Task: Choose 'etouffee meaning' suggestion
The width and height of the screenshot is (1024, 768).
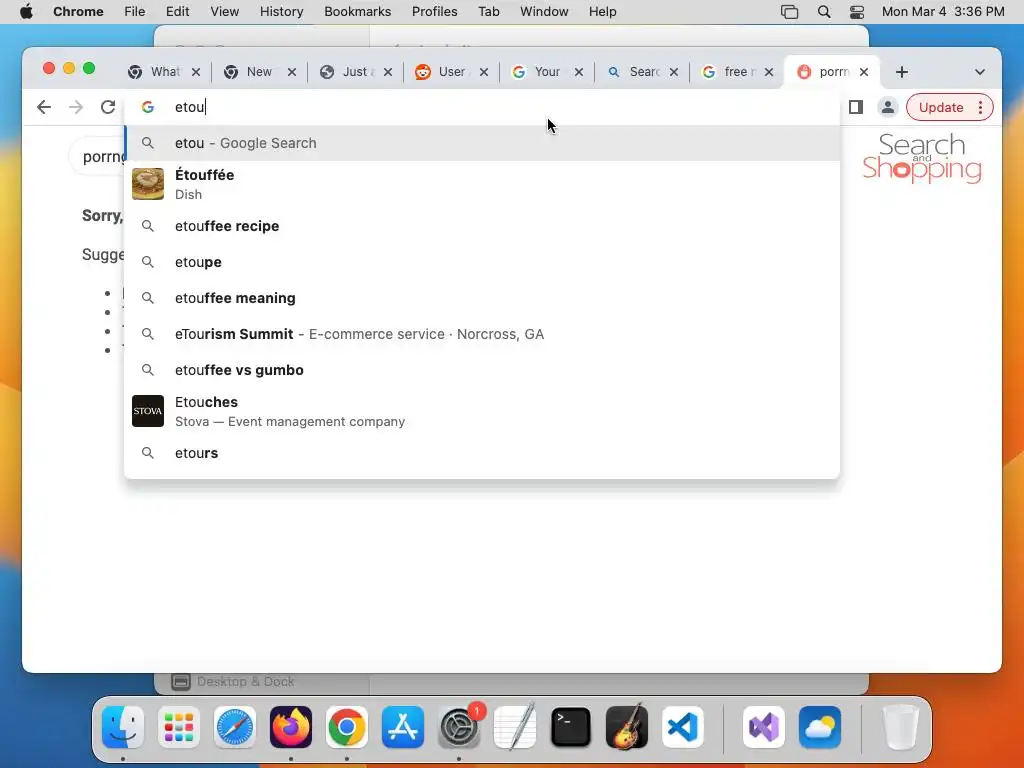Action: (x=482, y=298)
